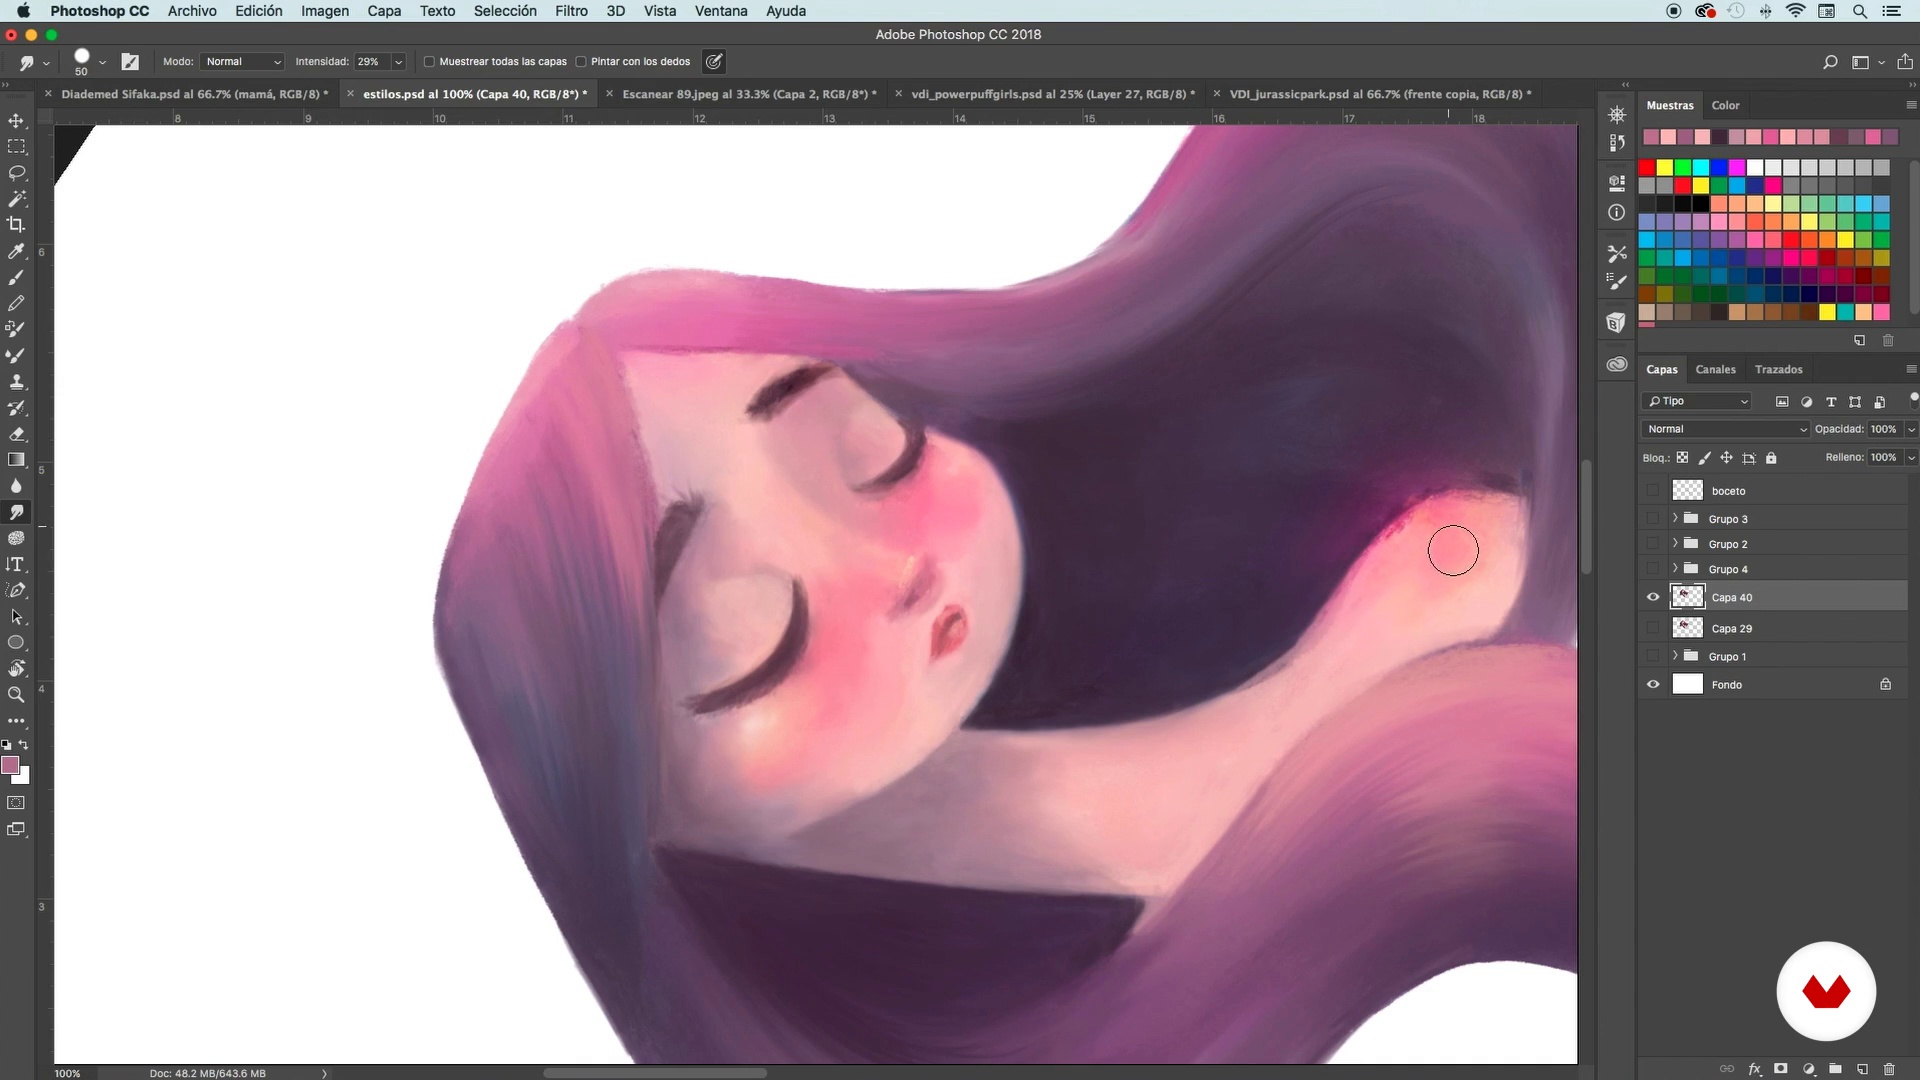
Task: Select the Type tool
Action: [x=16, y=565]
